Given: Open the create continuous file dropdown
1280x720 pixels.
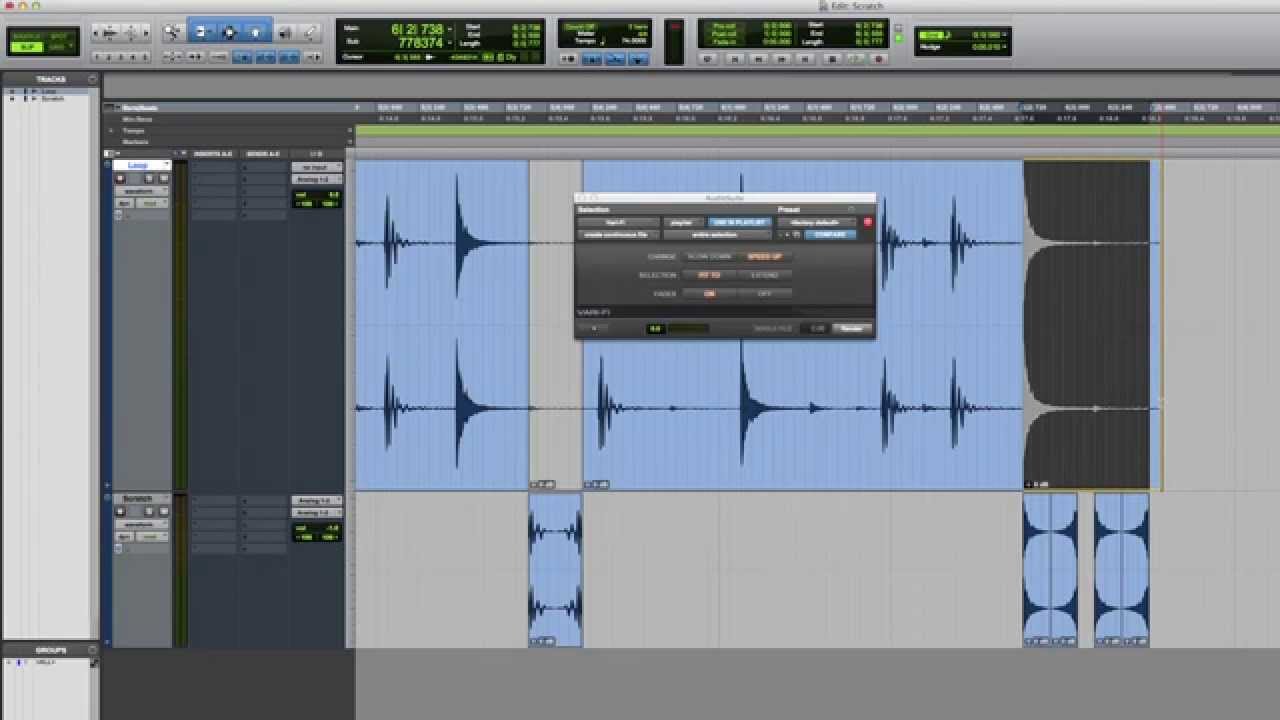Looking at the screenshot, I should point(617,235).
